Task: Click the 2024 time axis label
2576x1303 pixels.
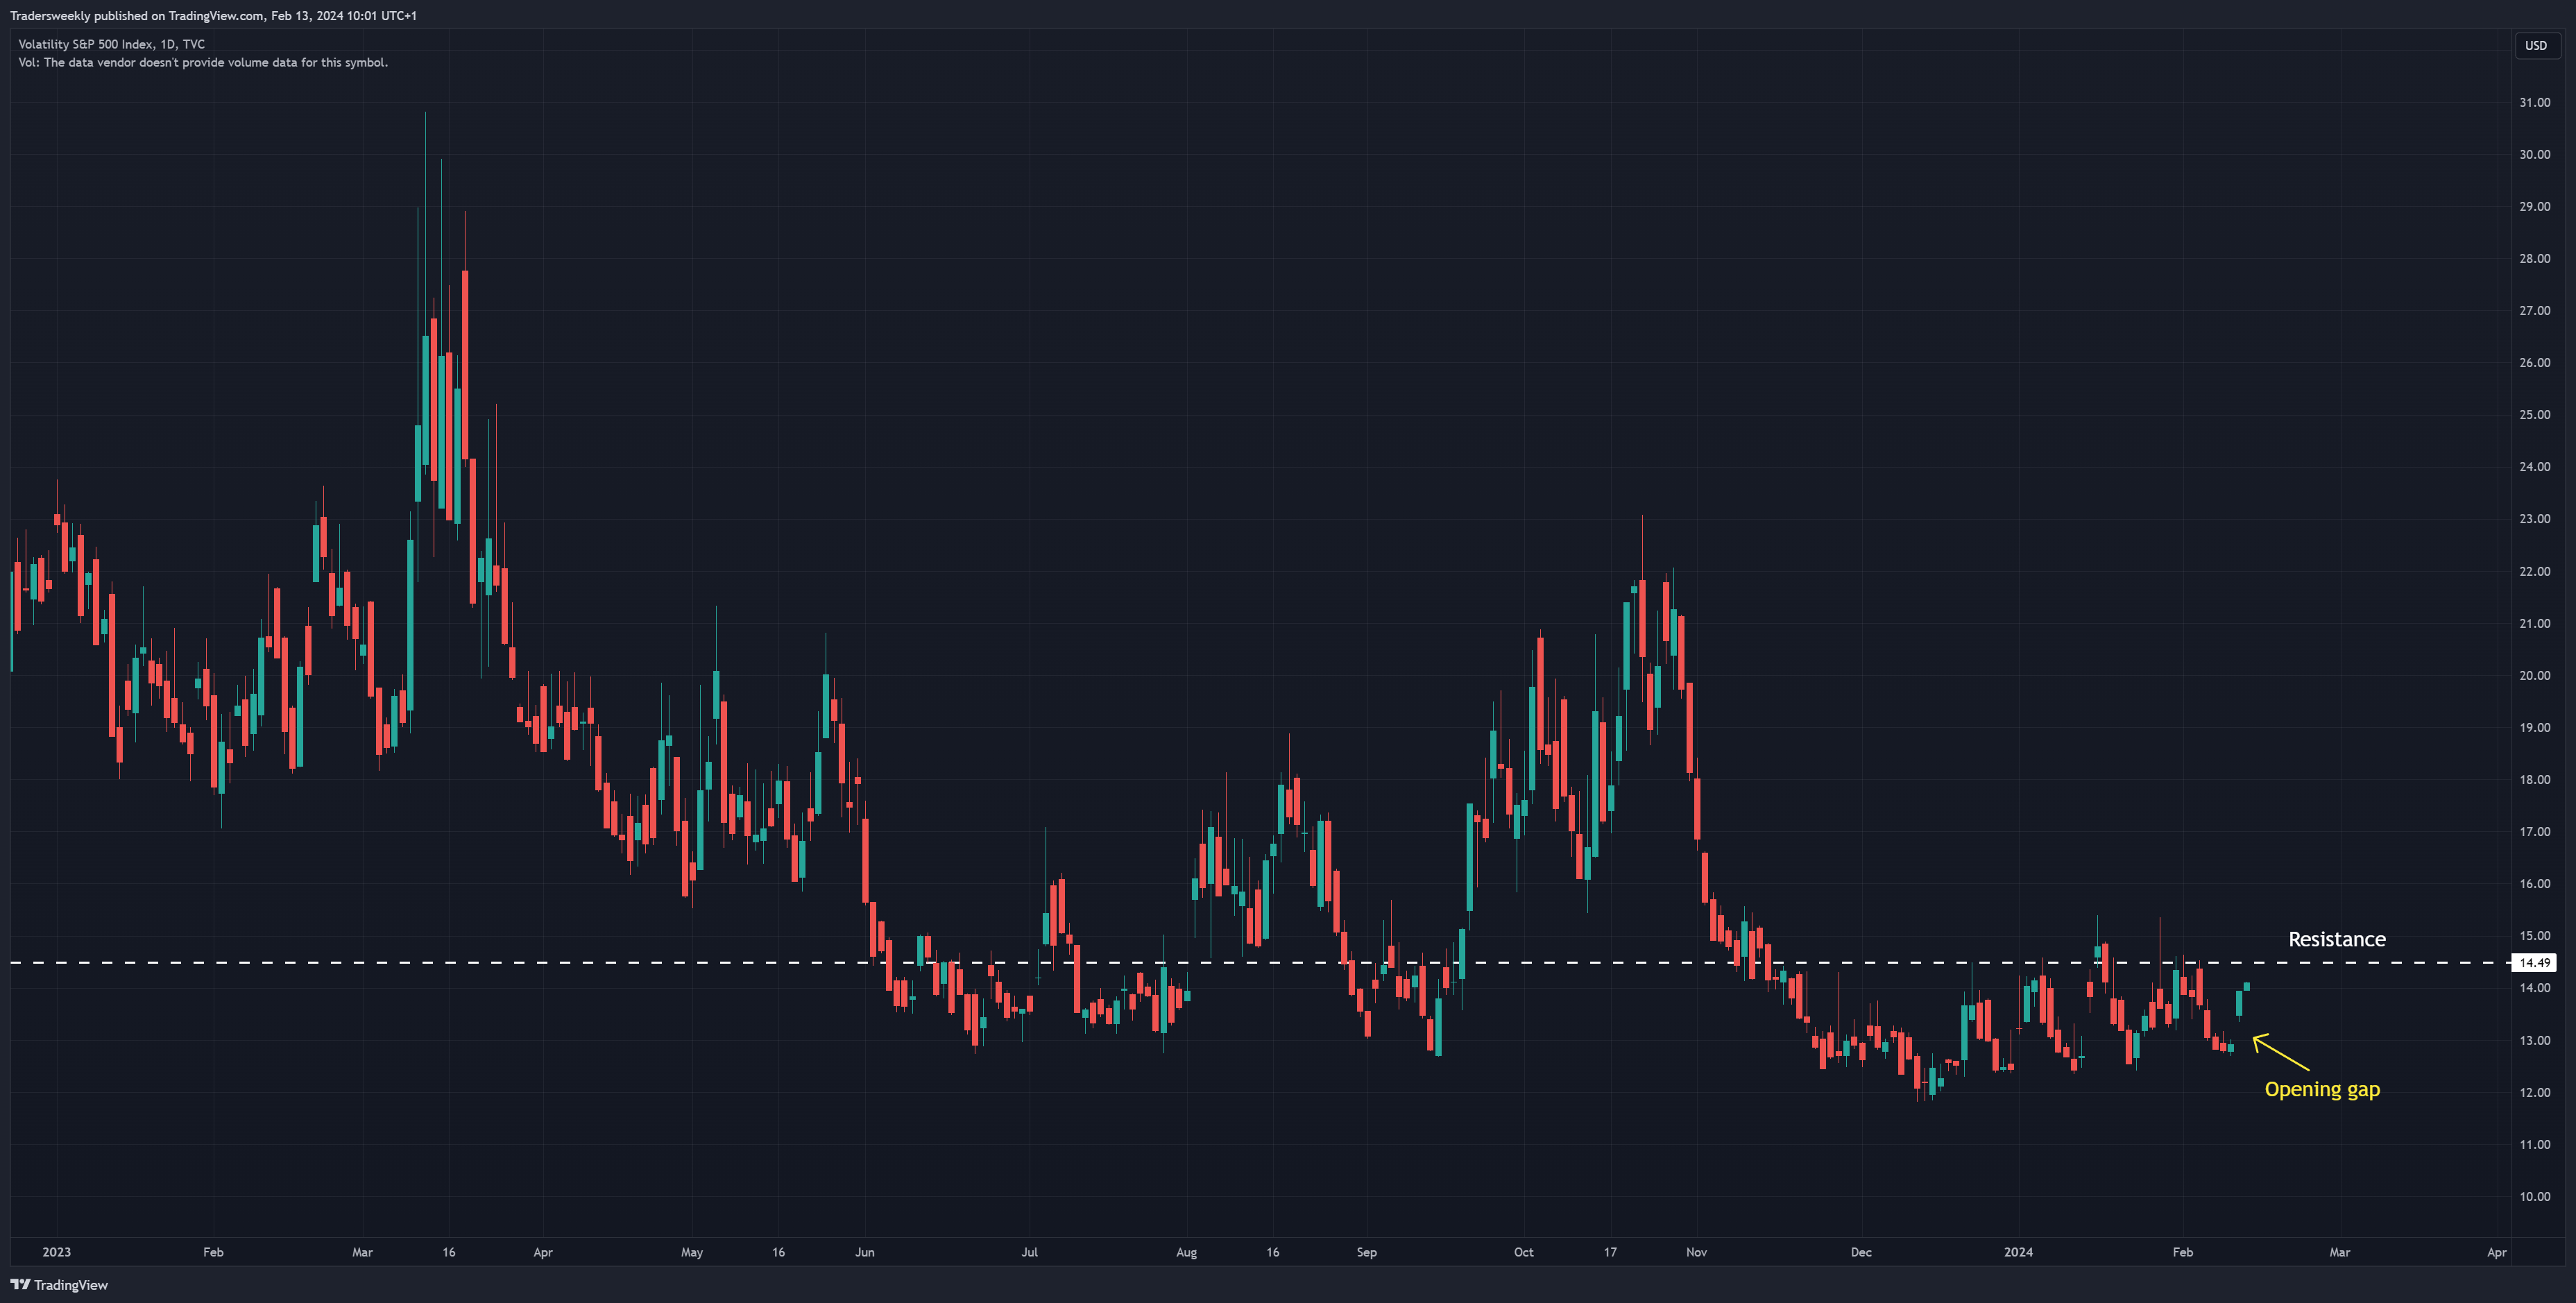Action: pos(2018,1252)
